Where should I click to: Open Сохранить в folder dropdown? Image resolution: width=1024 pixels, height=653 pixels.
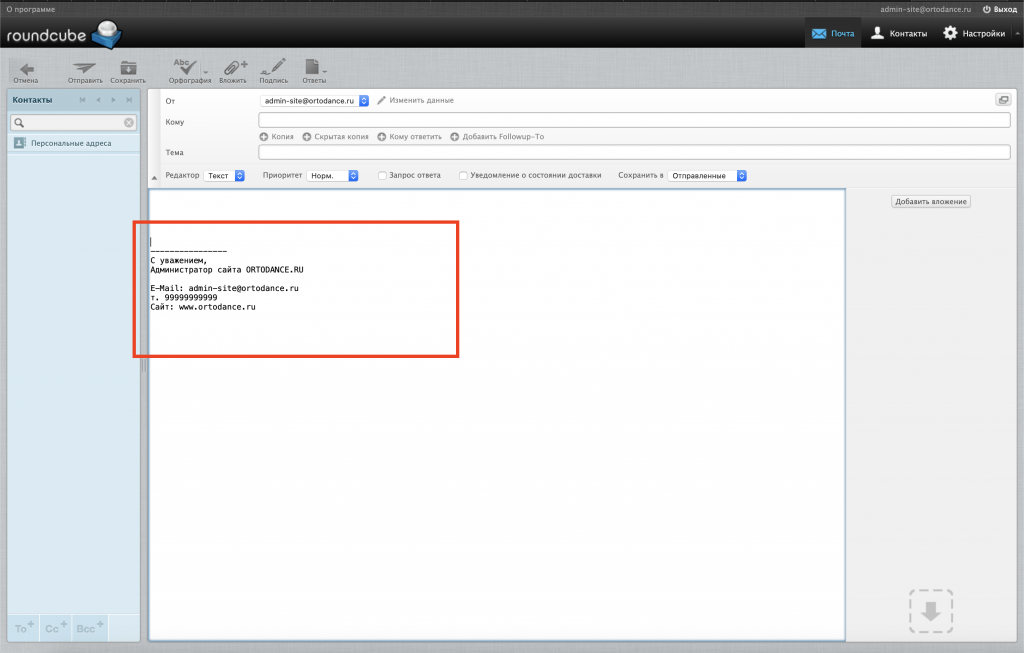tap(707, 176)
